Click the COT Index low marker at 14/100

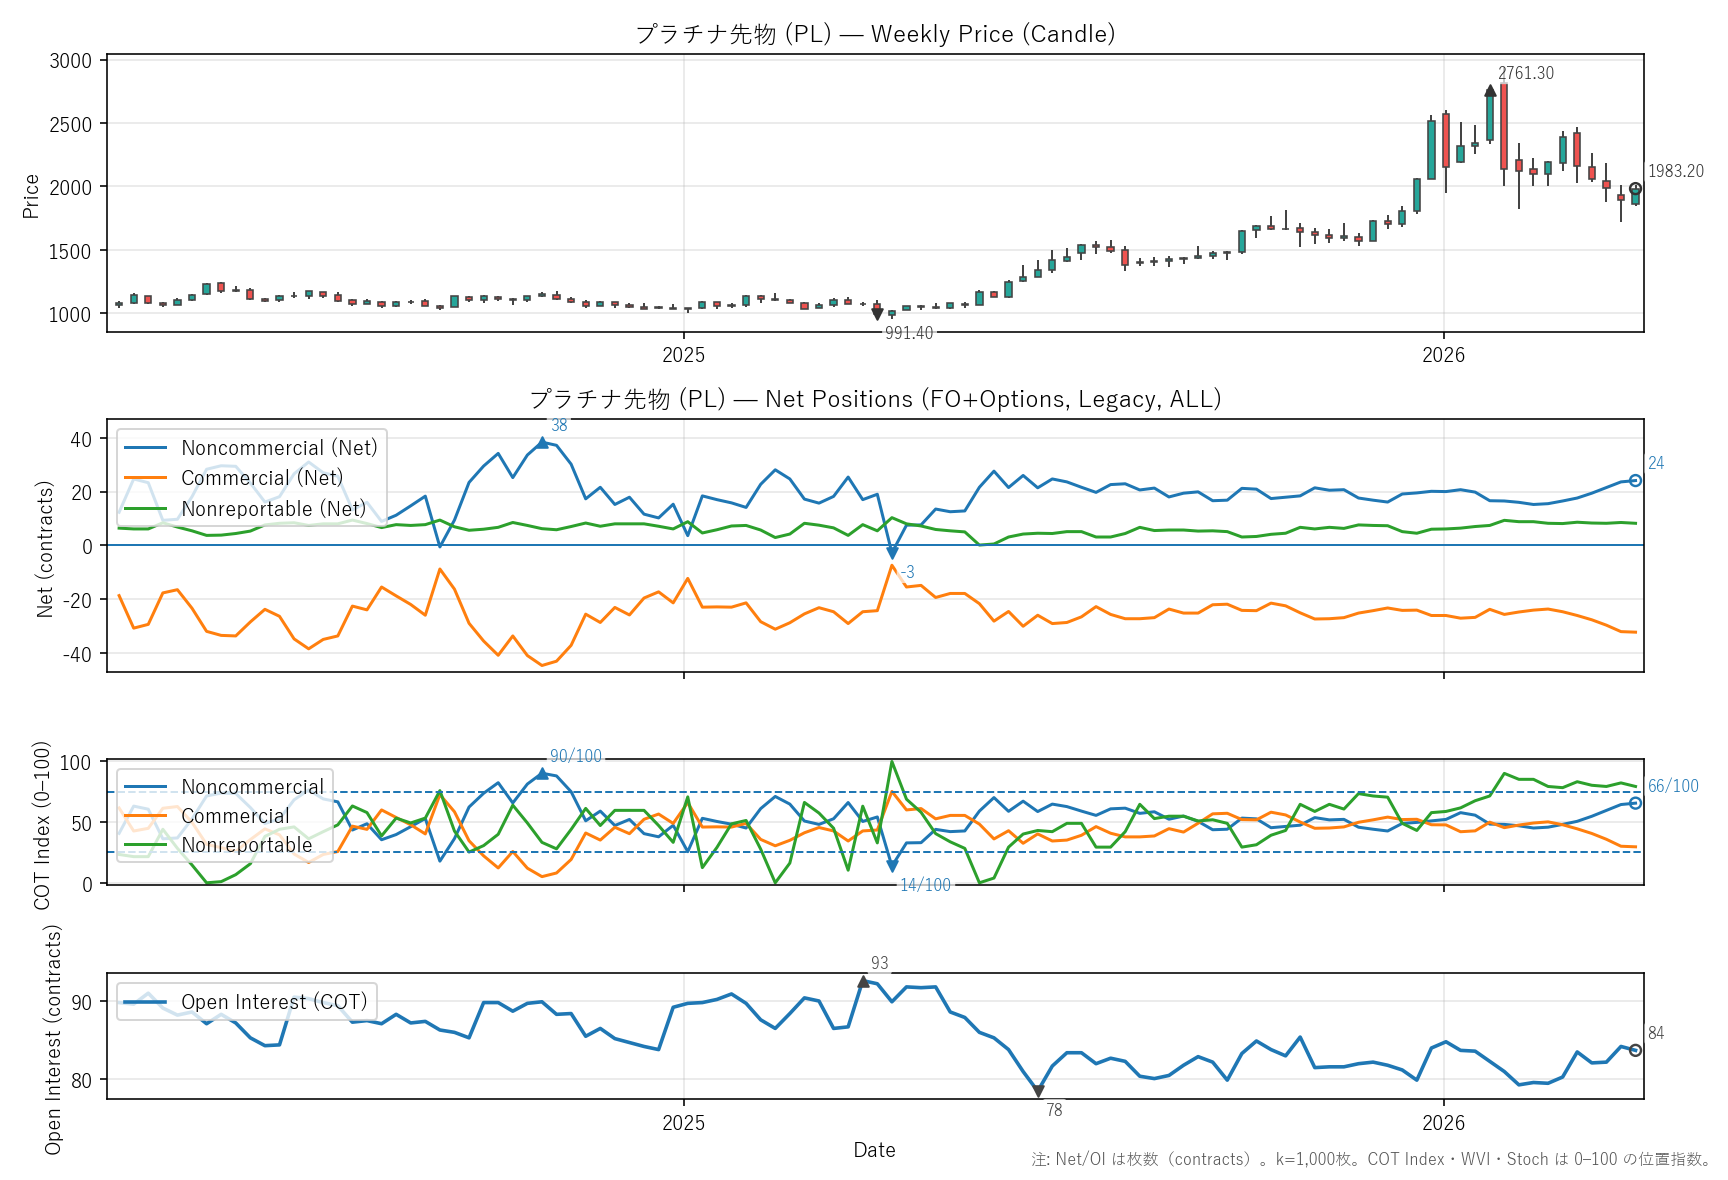pos(892,866)
